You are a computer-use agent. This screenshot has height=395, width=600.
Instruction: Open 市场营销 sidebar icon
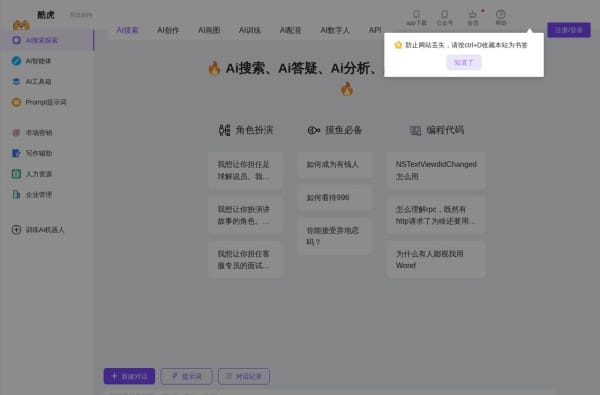[x=16, y=133]
